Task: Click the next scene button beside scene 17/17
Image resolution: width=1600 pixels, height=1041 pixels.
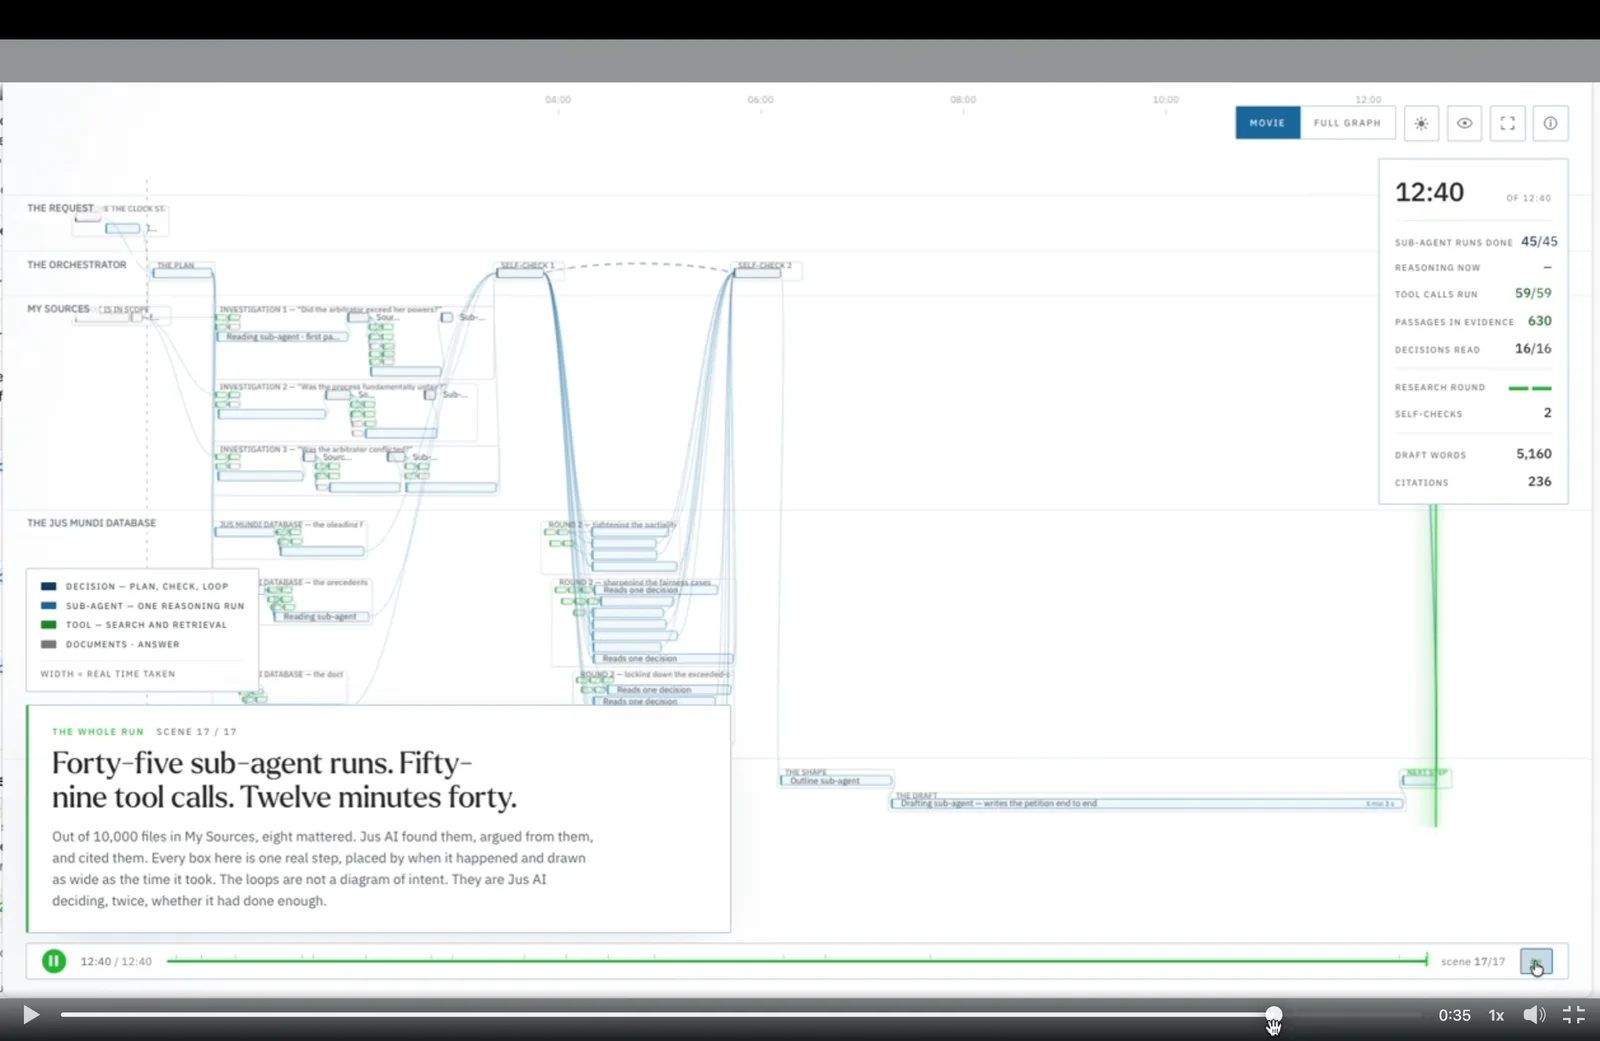Action: (1536, 962)
